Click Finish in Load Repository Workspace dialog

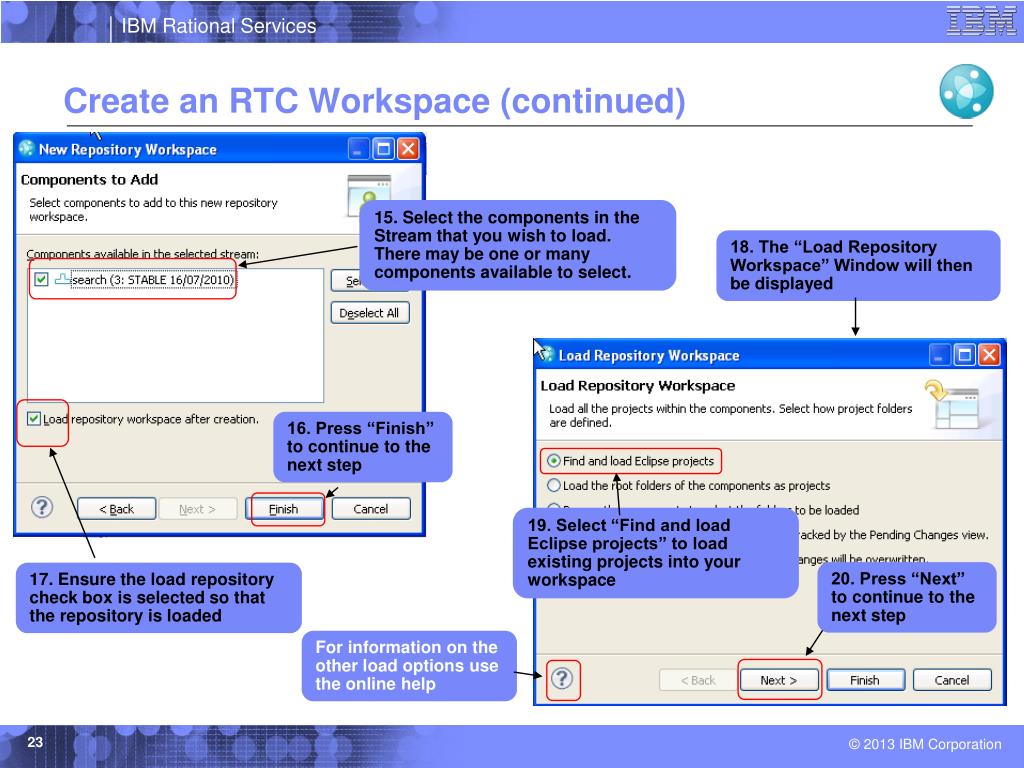[865, 680]
